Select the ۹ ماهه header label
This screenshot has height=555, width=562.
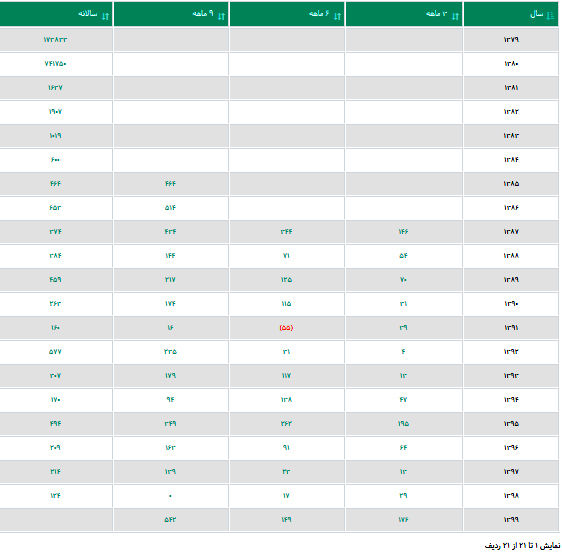pos(203,14)
